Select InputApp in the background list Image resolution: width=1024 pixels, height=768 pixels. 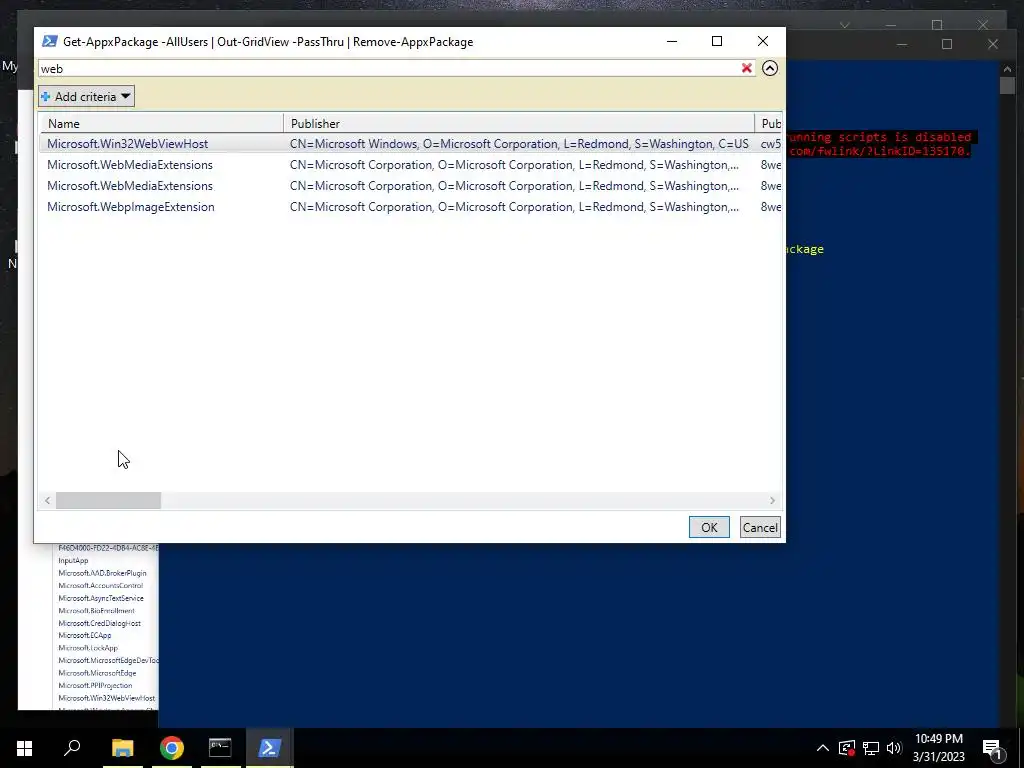coord(73,560)
